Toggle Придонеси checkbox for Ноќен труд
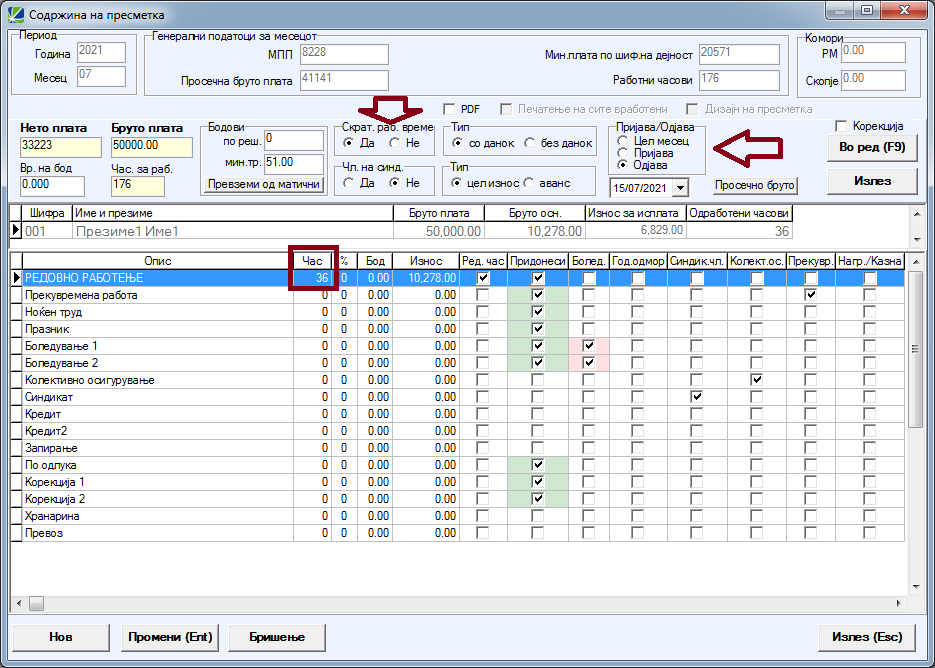Image resolution: width=935 pixels, height=668 pixels. click(x=538, y=312)
